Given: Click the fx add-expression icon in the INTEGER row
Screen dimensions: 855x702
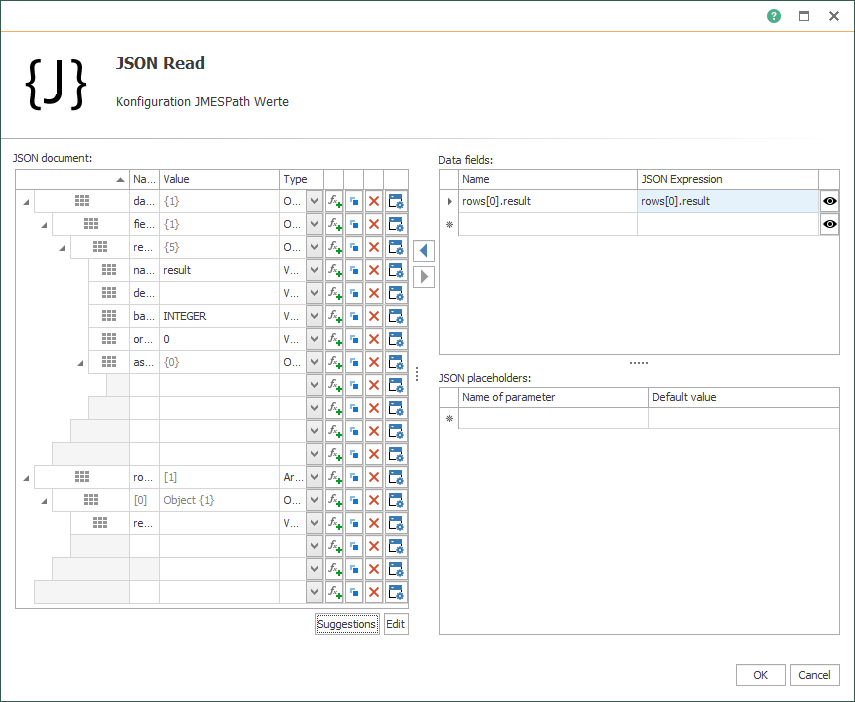Looking at the screenshot, I should click(334, 316).
